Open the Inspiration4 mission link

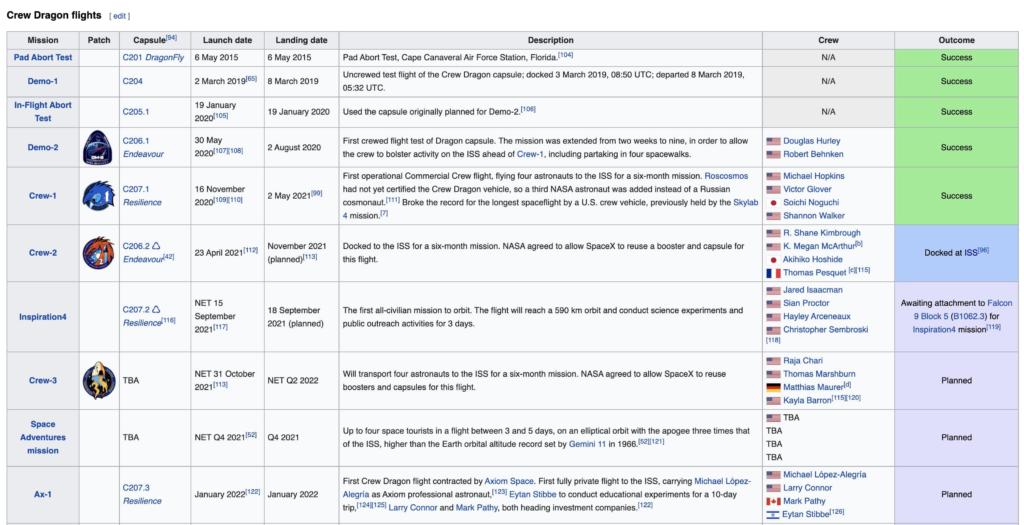pyautogui.click(x=43, y=316)
